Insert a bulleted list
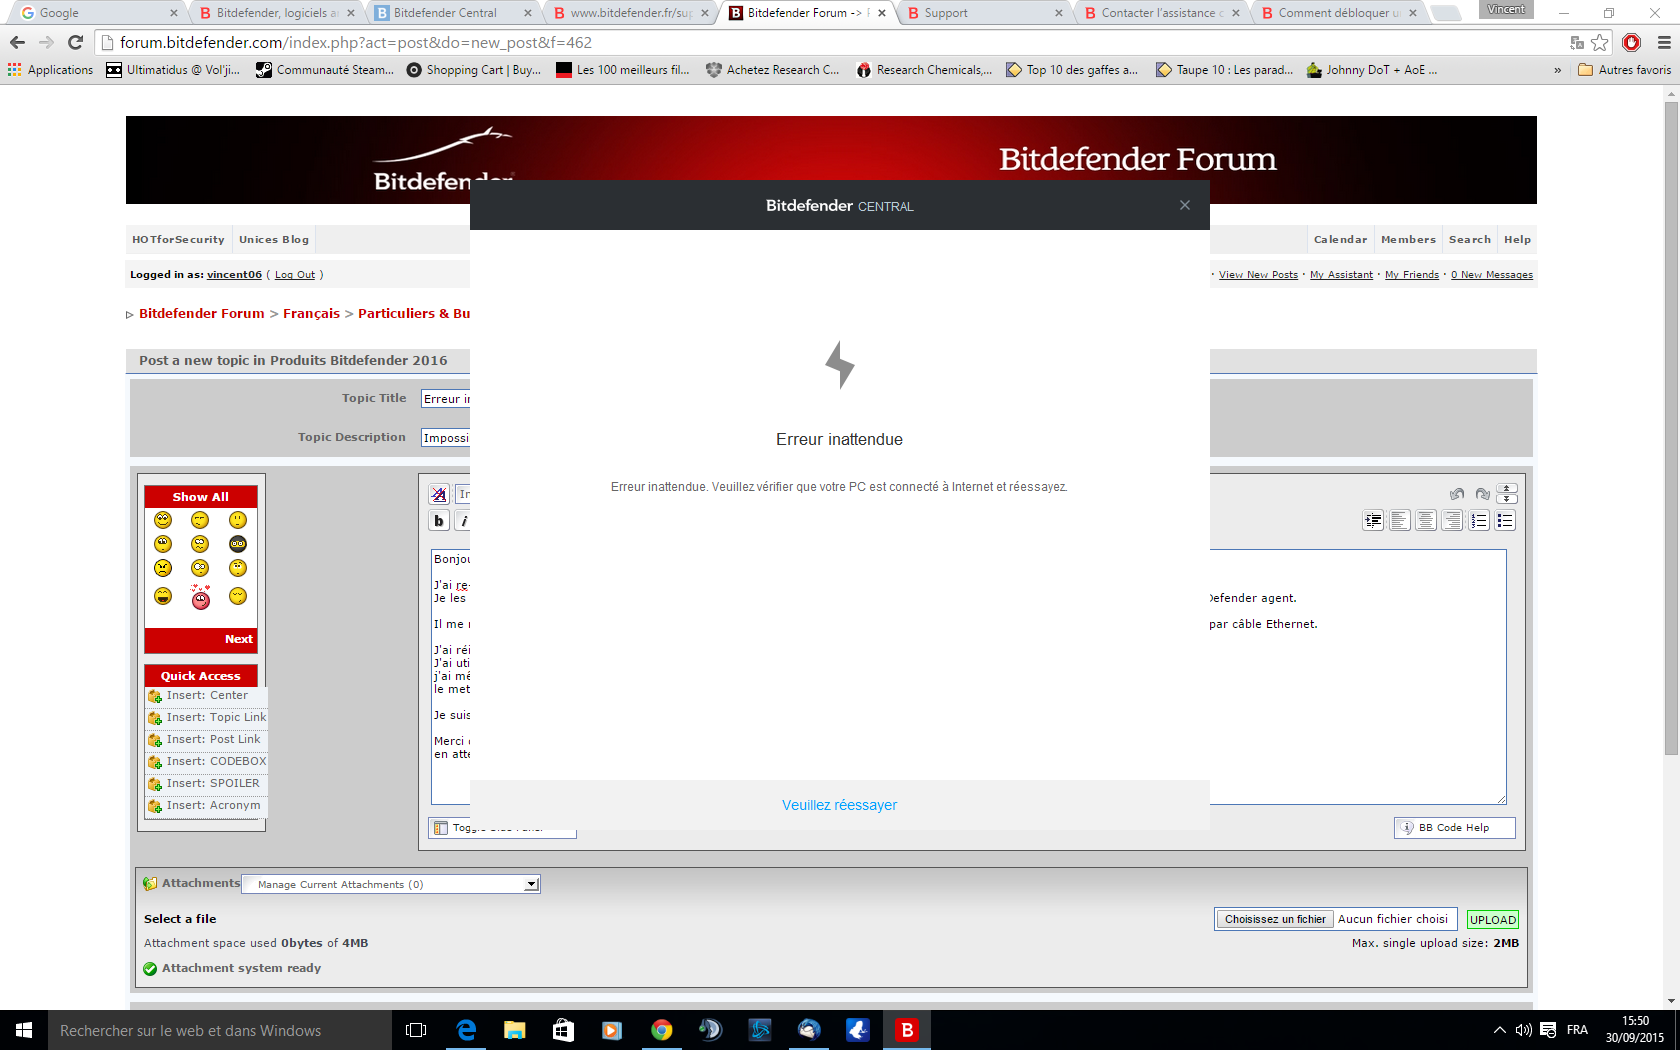 (x=1505, y=521)
